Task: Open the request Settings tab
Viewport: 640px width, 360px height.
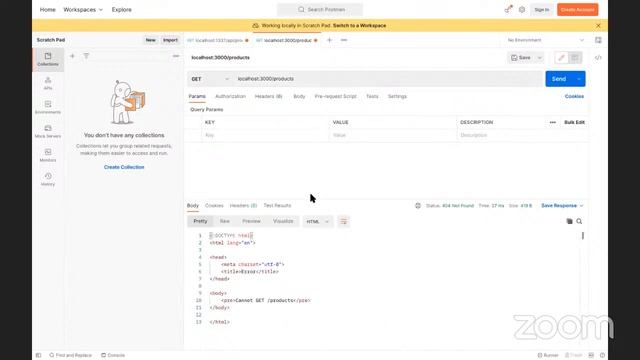Action: tap(397, 96)
